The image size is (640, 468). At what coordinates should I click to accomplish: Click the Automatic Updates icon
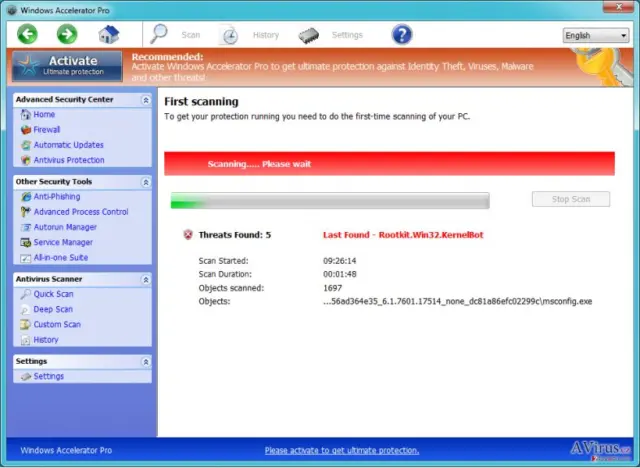26,145
